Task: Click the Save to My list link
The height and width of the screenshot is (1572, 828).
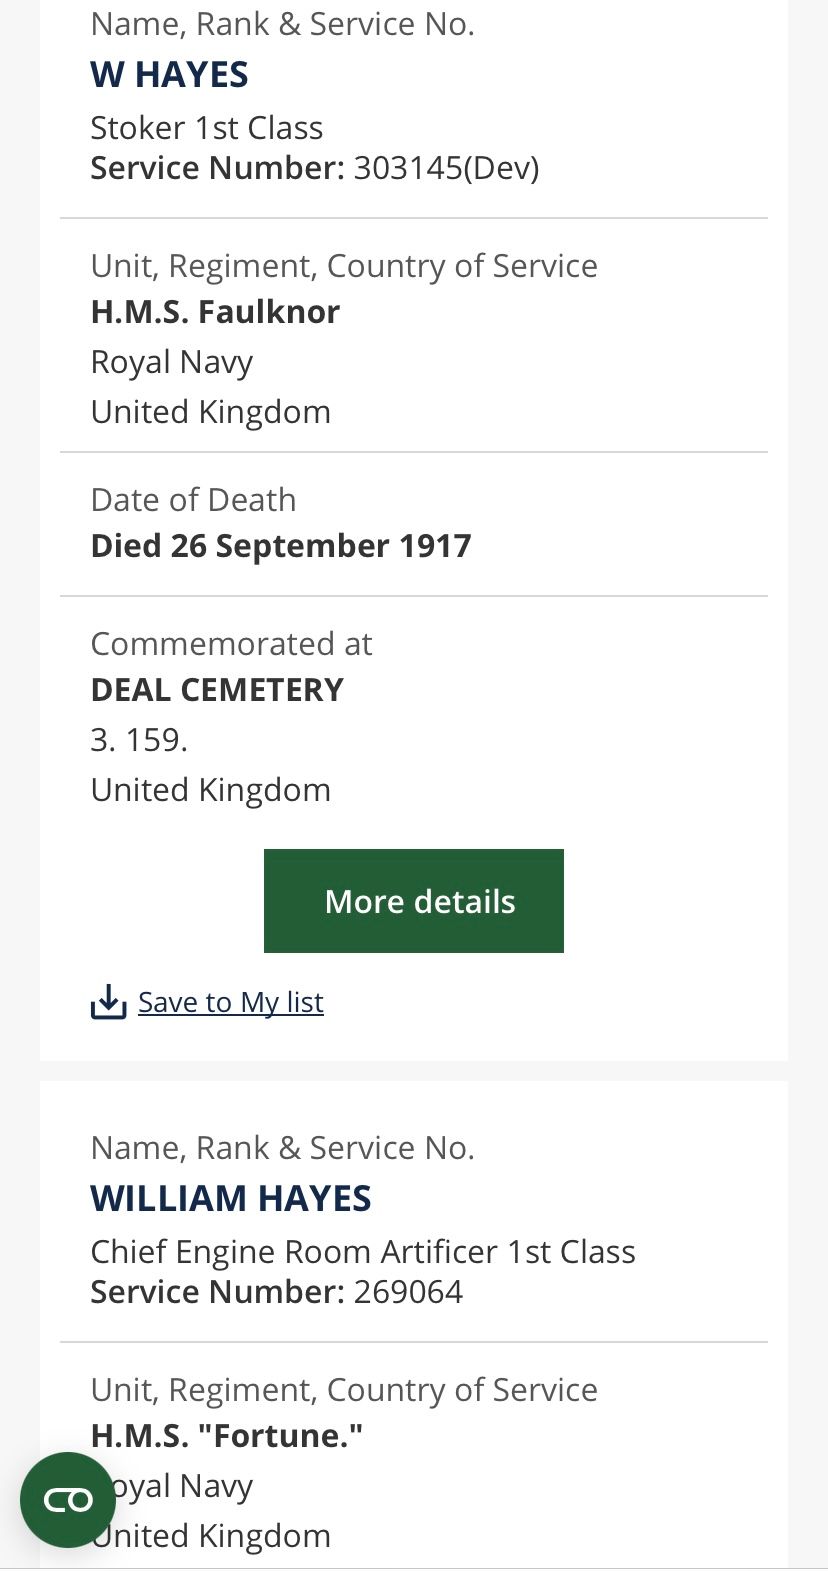Action: click(x=231, y=1002)
